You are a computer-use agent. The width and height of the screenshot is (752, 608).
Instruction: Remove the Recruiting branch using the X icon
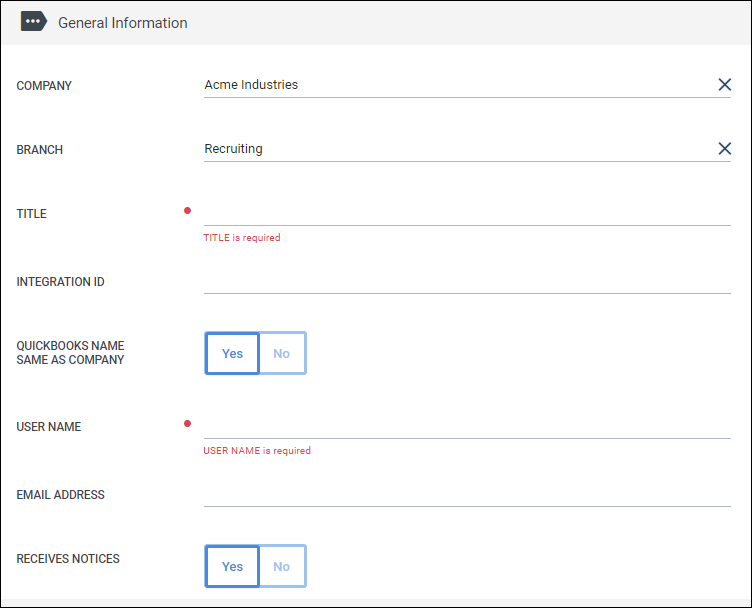coord(725,149)
